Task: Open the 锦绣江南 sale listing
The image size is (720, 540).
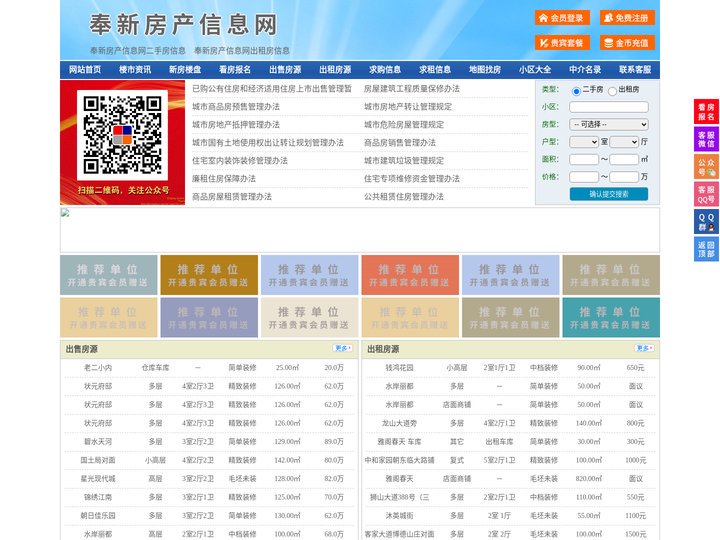Action: [x=98, y=497]
